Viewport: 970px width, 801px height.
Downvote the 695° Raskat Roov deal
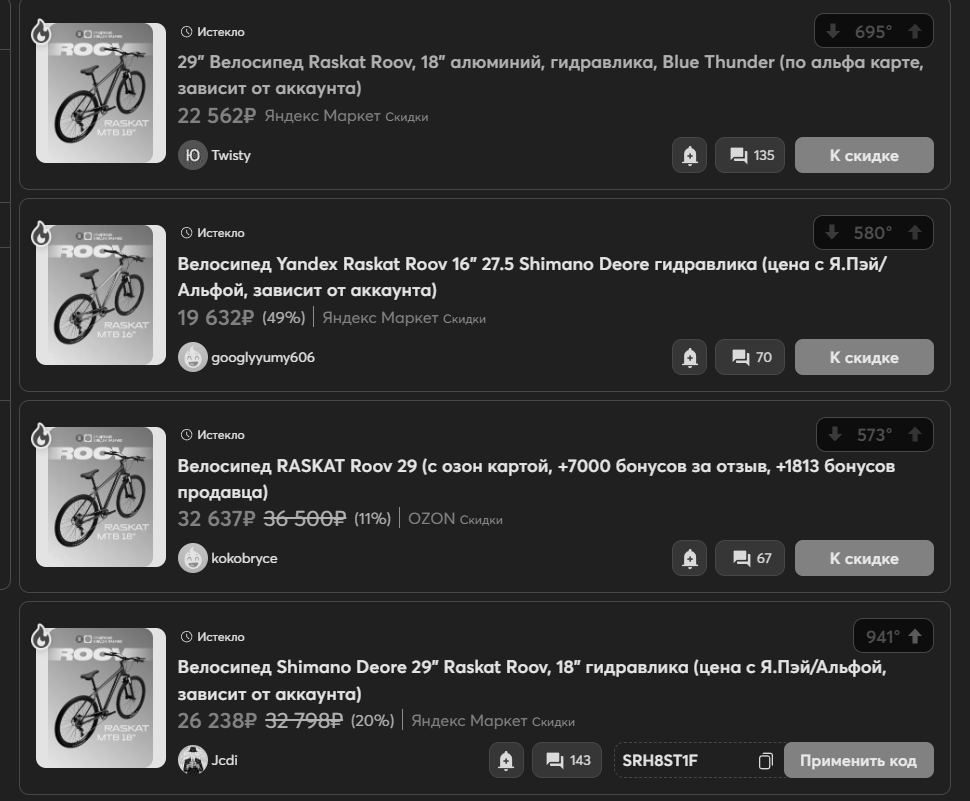(x=833, y=31)
